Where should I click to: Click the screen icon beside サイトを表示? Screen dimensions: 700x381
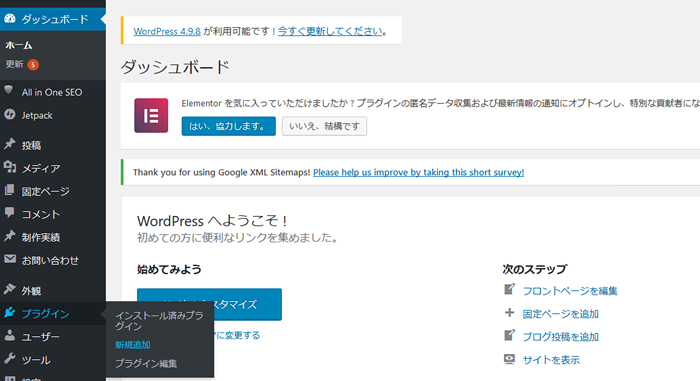(509, 359)
